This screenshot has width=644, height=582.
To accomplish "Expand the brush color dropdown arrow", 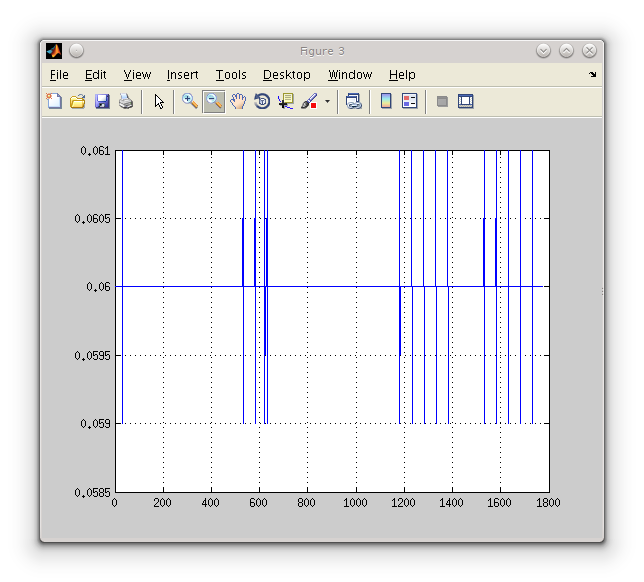I will coord(327,102).
